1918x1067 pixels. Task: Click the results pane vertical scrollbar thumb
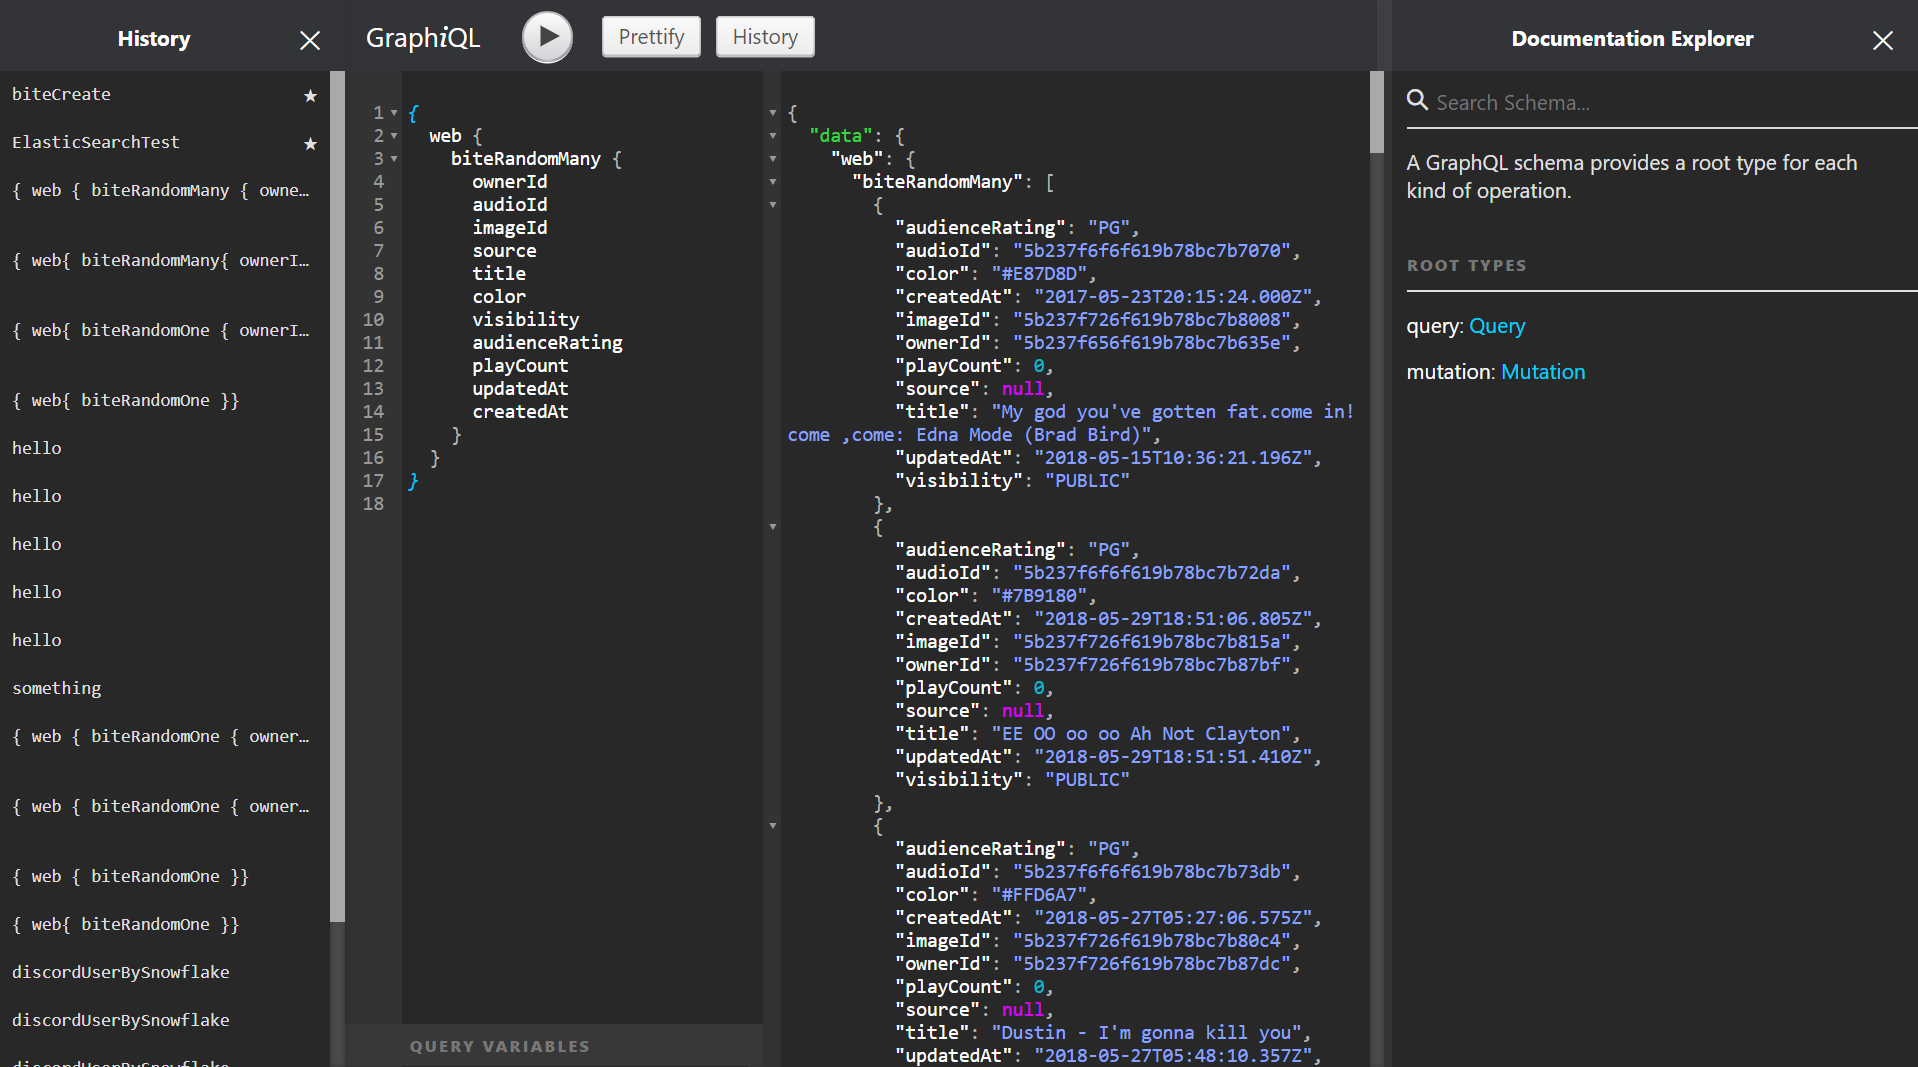pyautogui.click(x=1377, y=111)
